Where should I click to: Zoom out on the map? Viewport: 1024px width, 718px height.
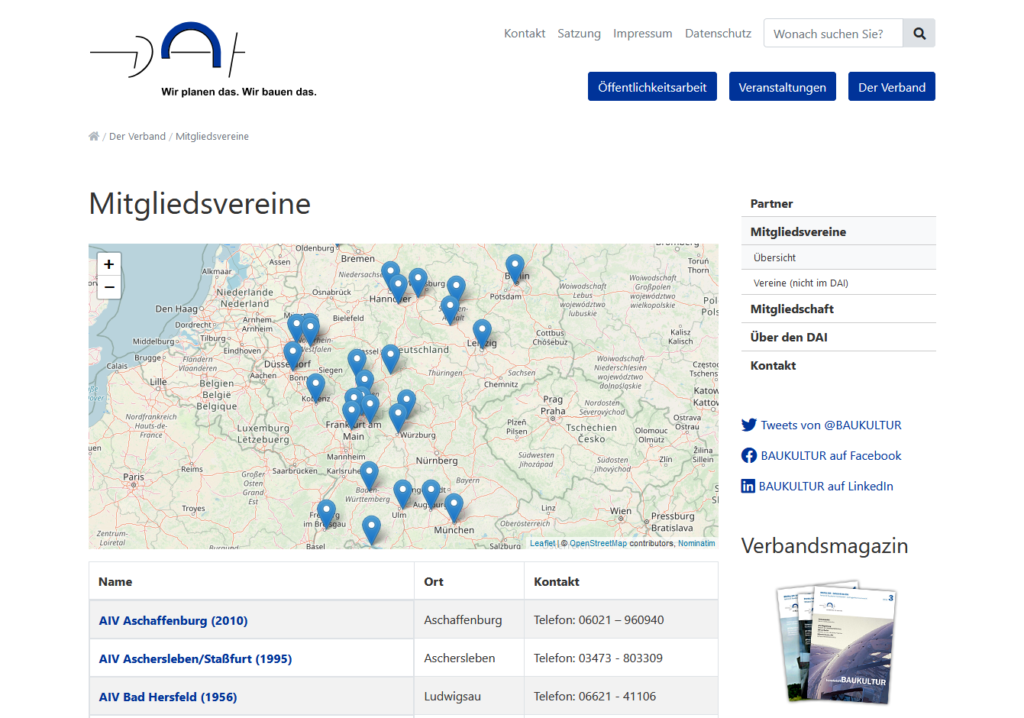pyautogui.click(x=109, y=287)
